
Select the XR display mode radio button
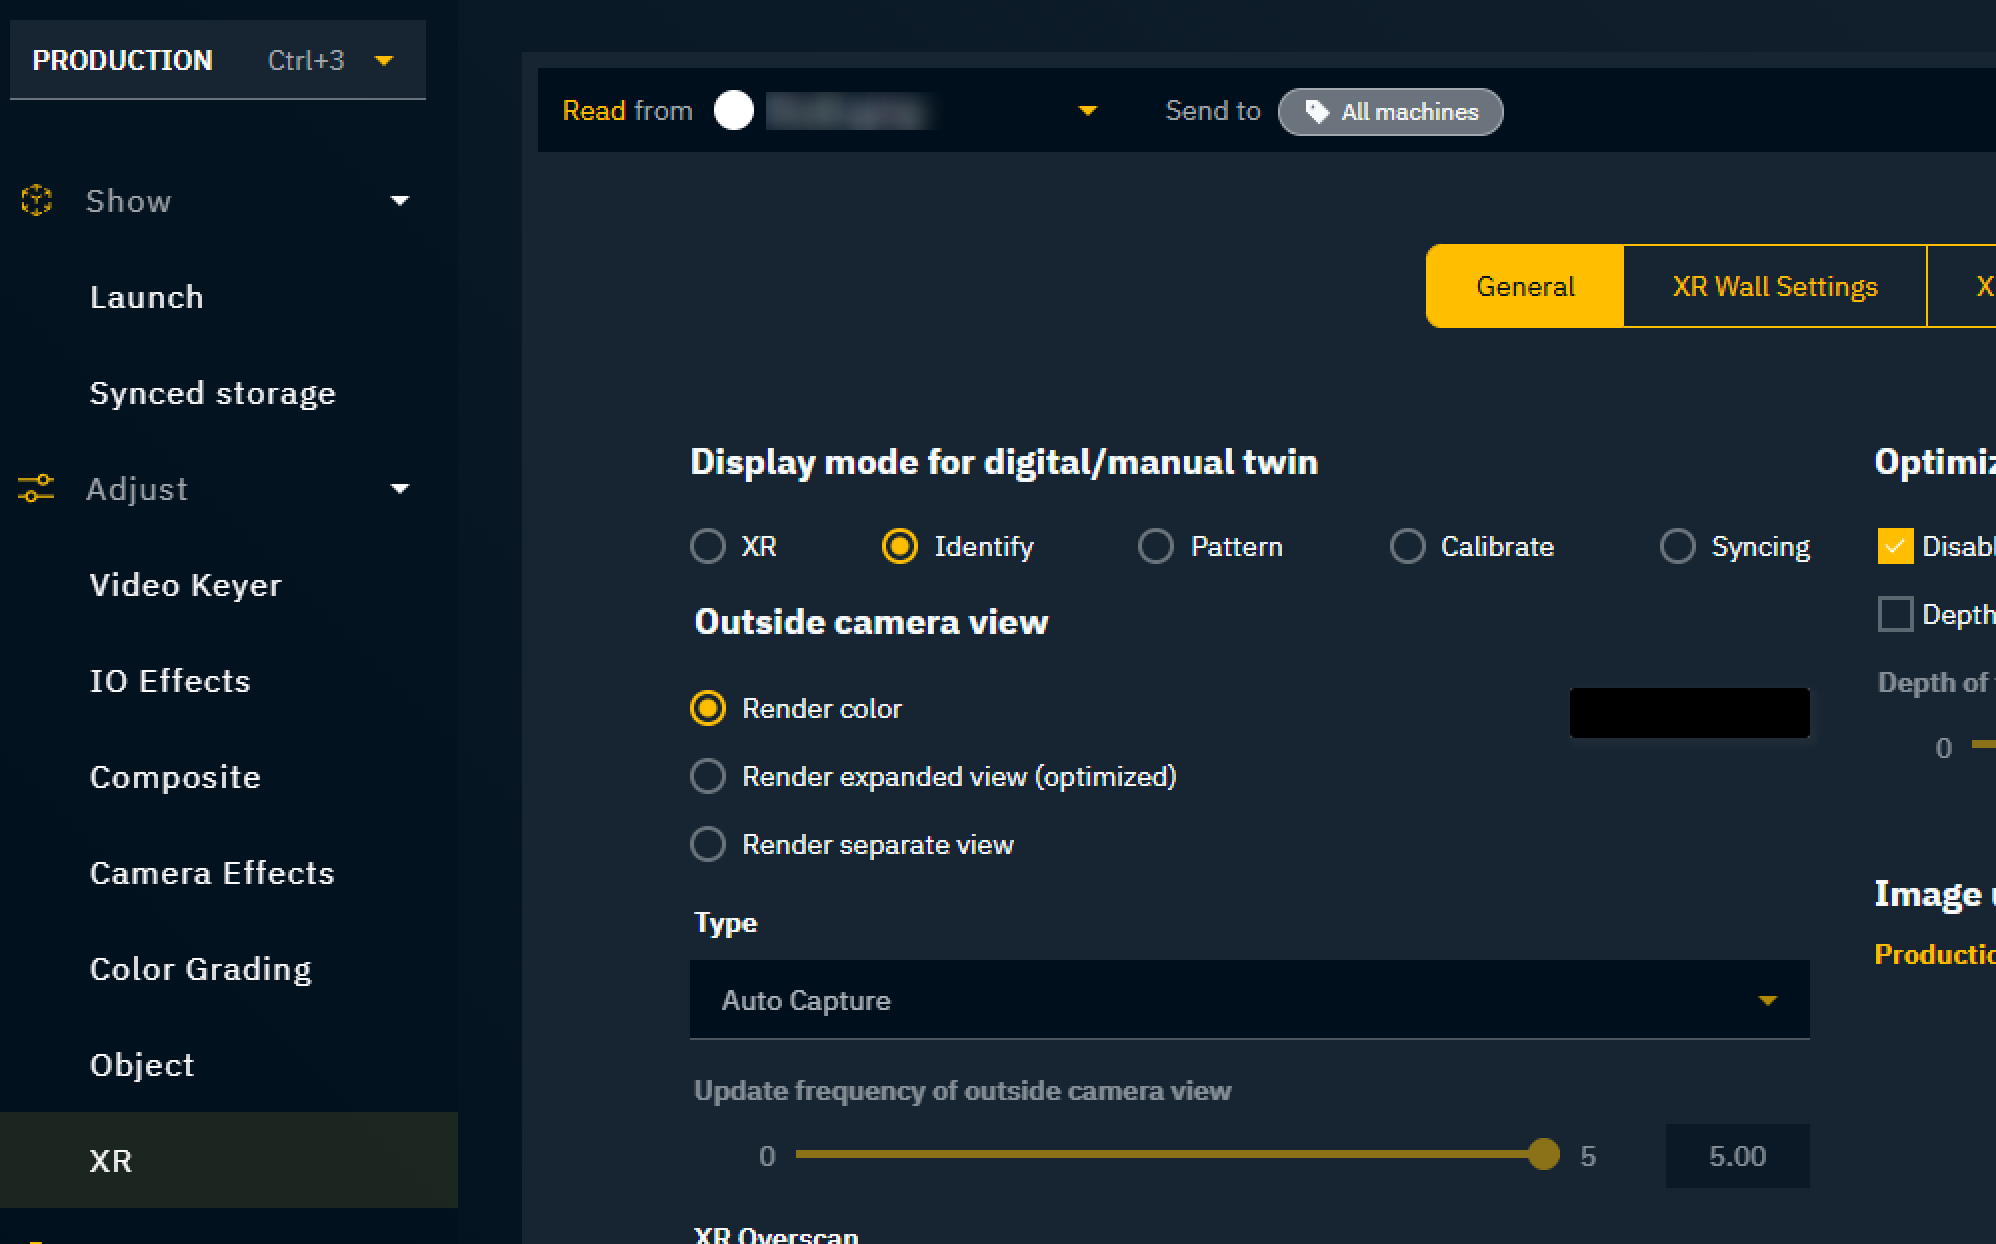pyautogui.click(x=708, y=546)
